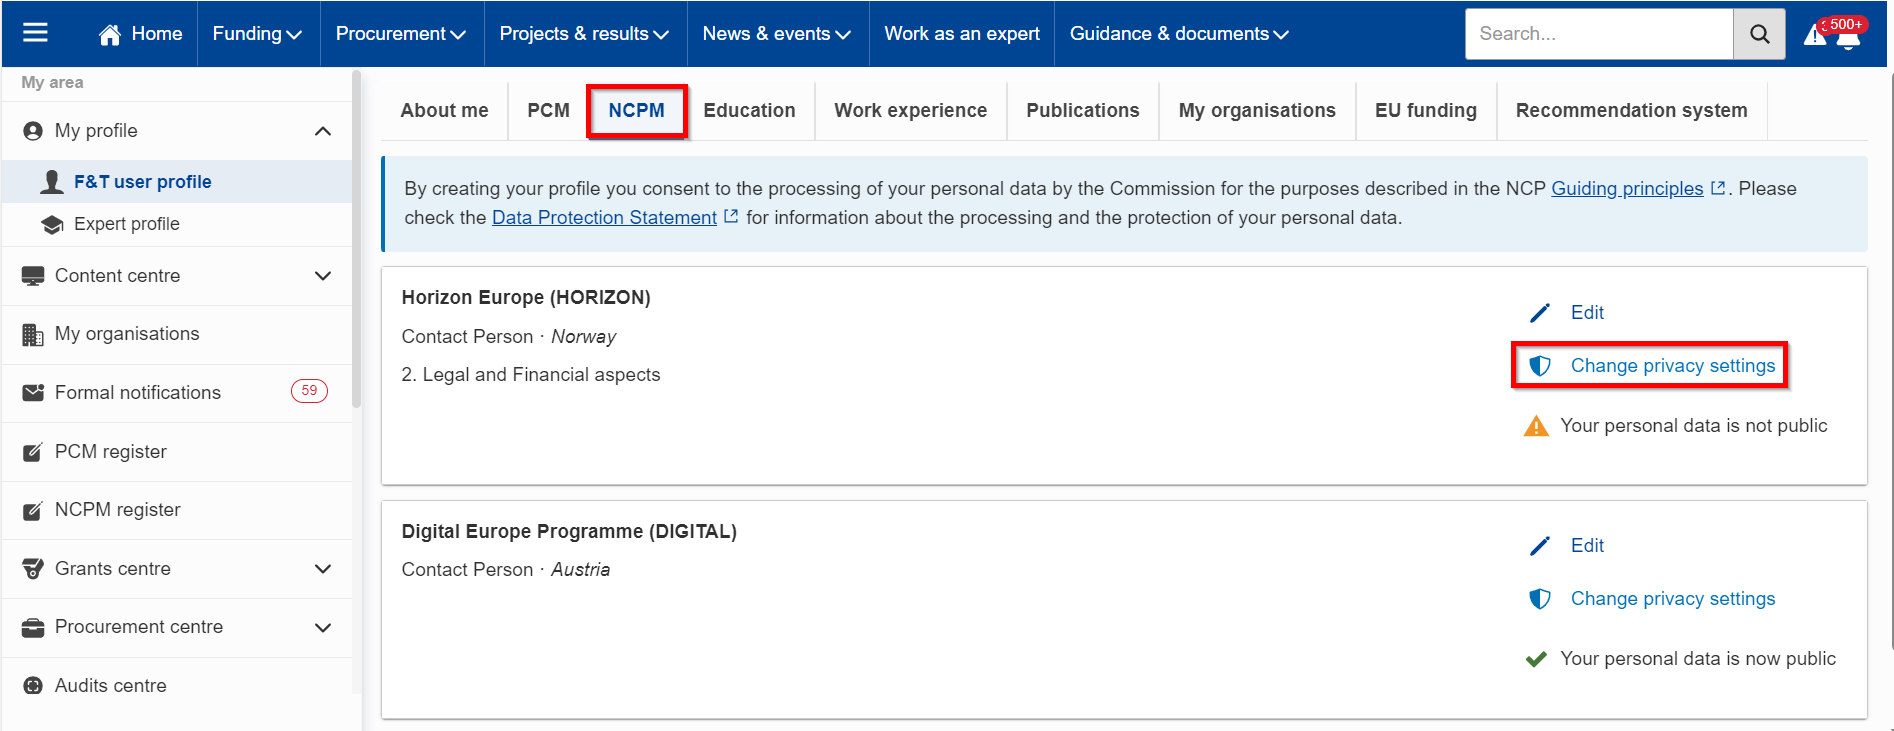Open the Audits centre sidebar item
The image size is (1894, 731).
point(177,686)
